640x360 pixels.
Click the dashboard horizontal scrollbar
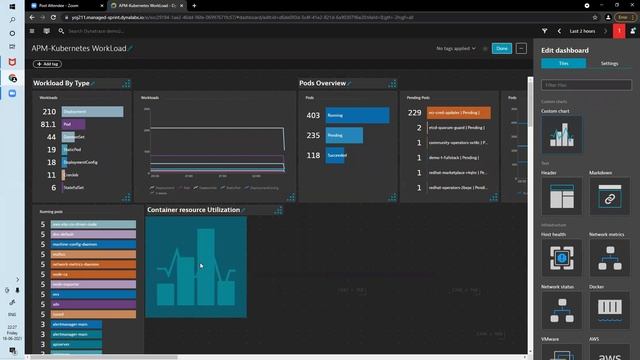(x=104, y=357)
